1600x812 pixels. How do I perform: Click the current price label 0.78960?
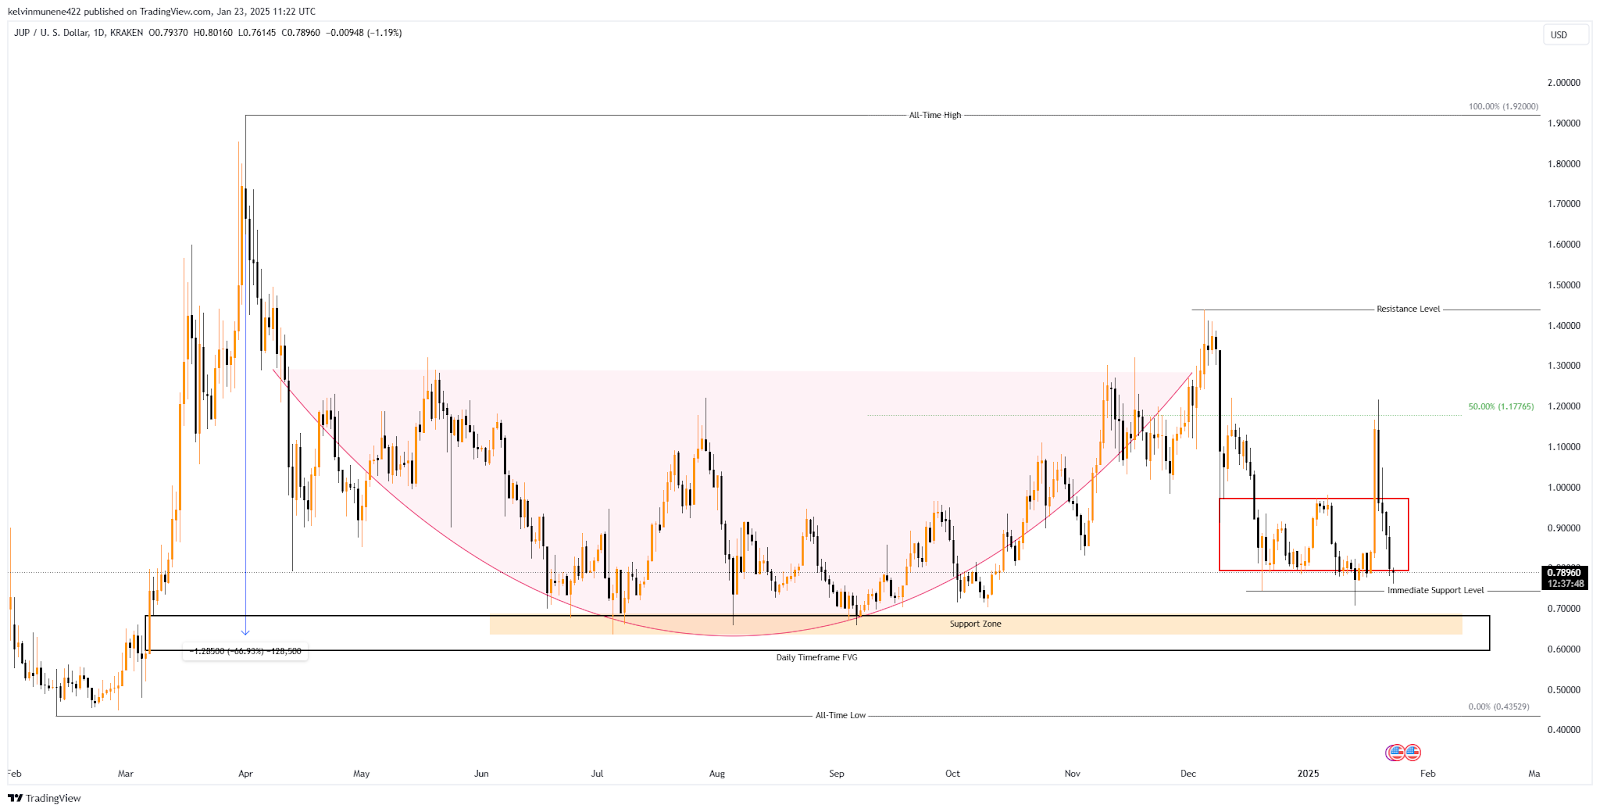click(1563, 573)
